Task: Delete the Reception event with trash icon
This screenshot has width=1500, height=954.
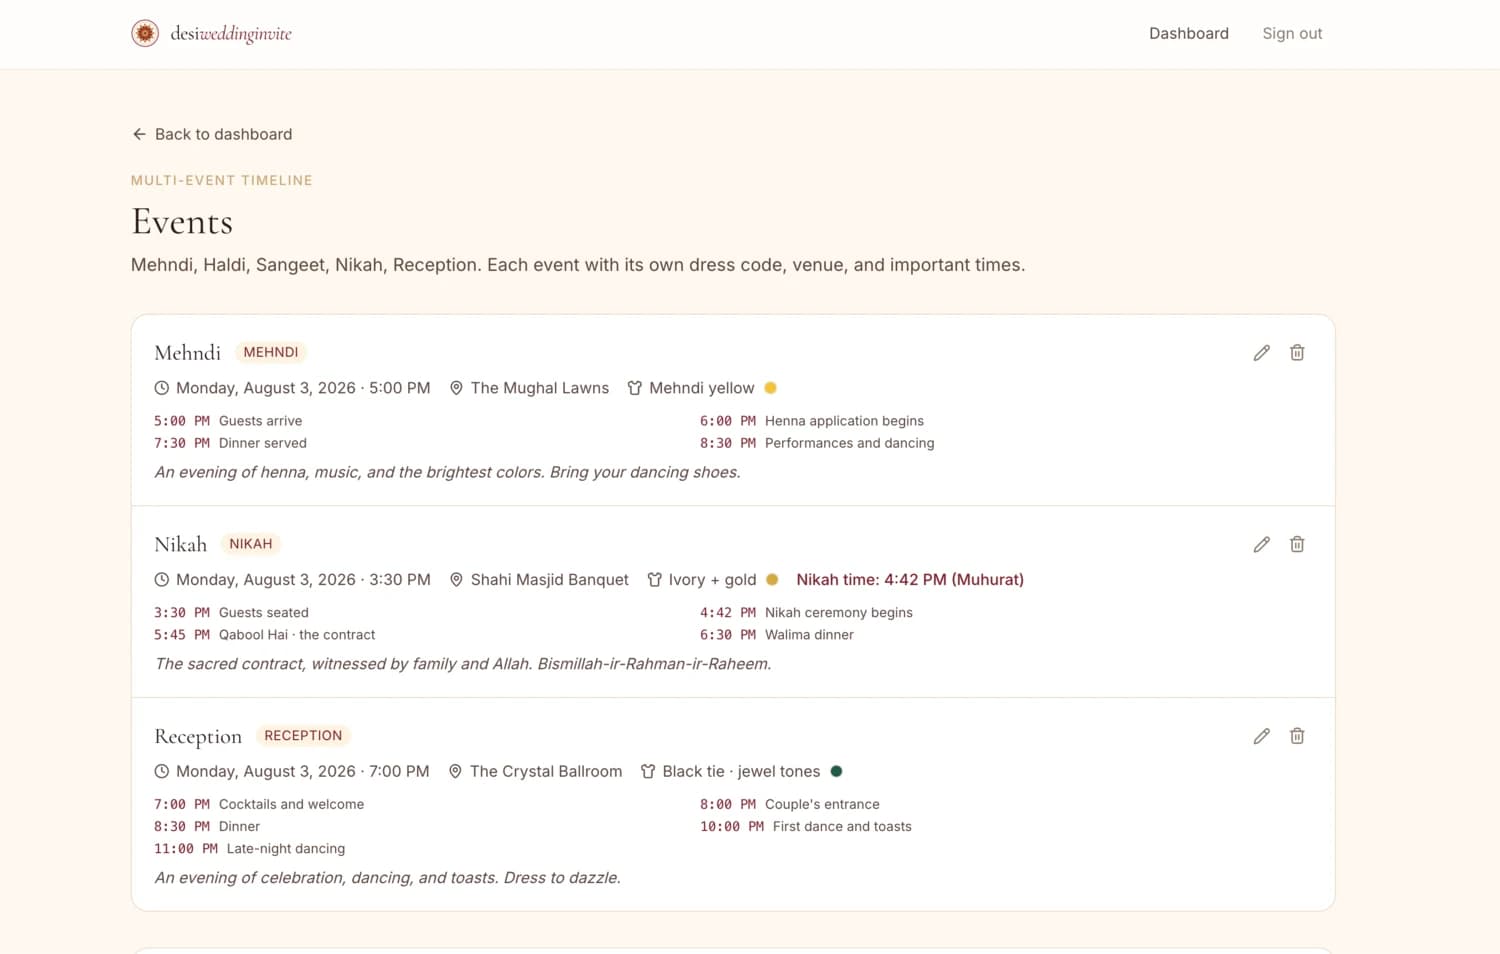Action: [x=1297, y=737]
